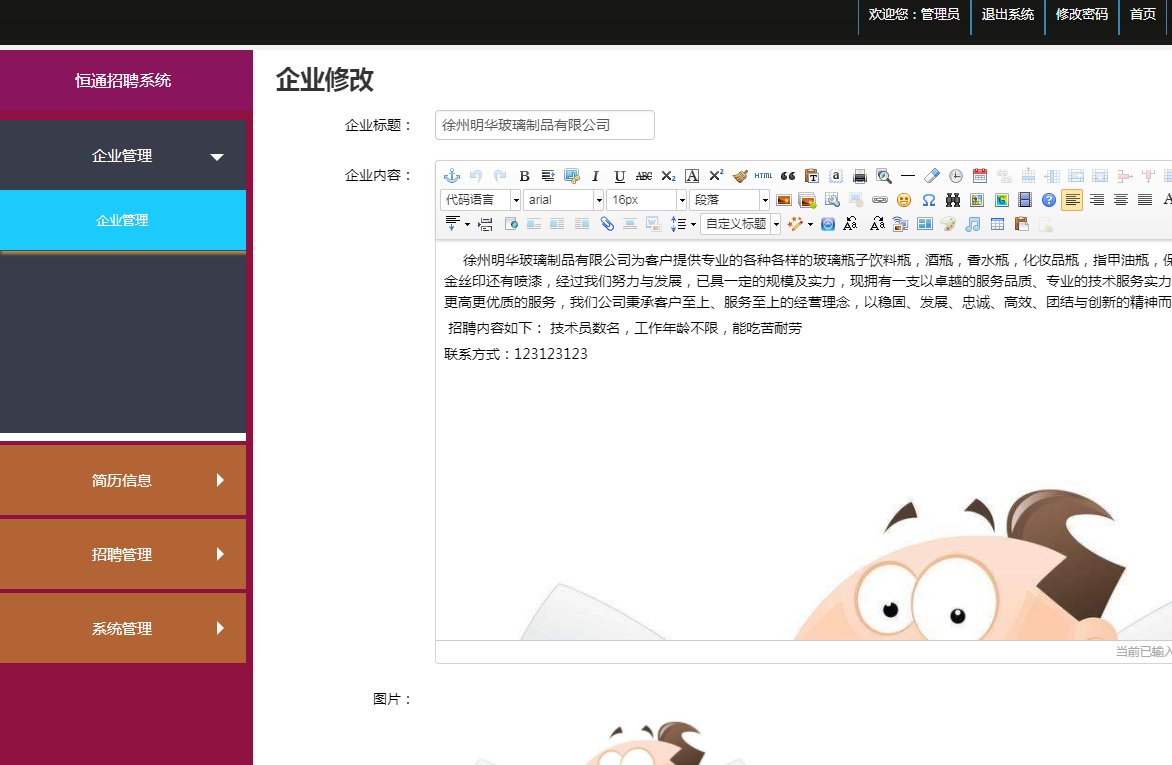This screenshot has height=765, width=1172.
Task: Click screenshot icon with scissors
Action: (x=572, y=176)
